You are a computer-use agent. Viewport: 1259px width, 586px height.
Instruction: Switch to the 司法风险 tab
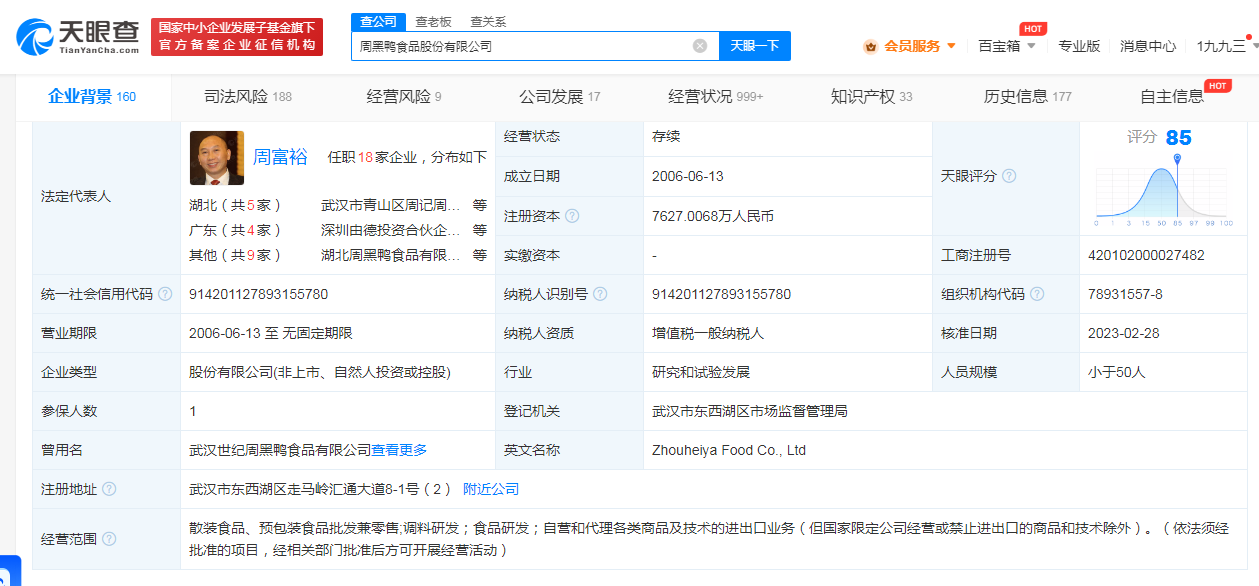coord(248,97)
